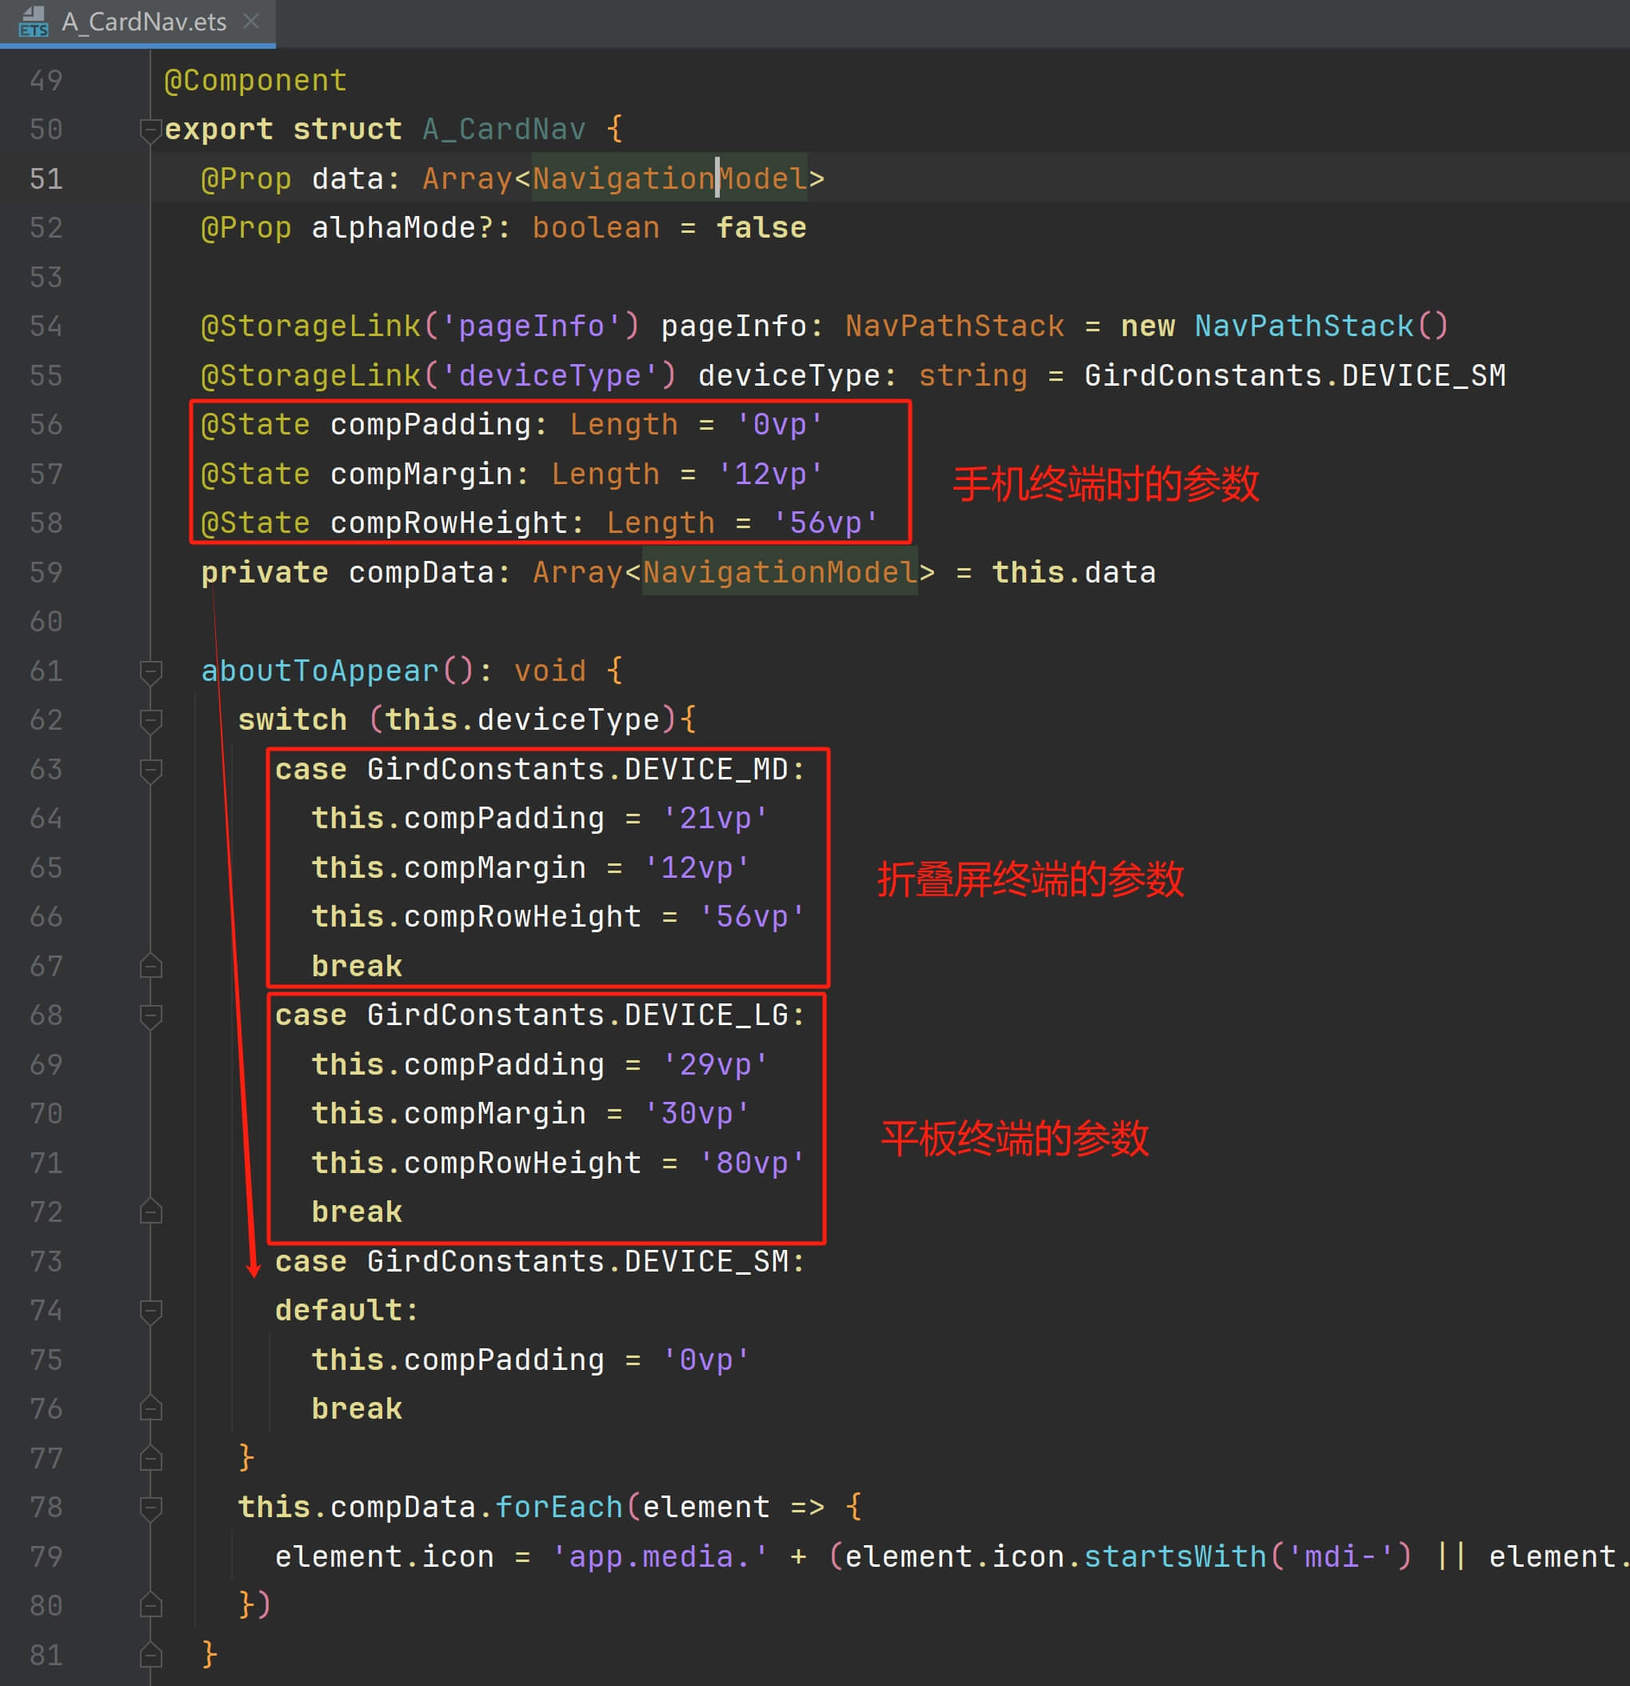Place cursor on GirdConstants.DEVICE_SM on line 55
Viewport: 1630px width, 1686px height.
pos(1295,376)
